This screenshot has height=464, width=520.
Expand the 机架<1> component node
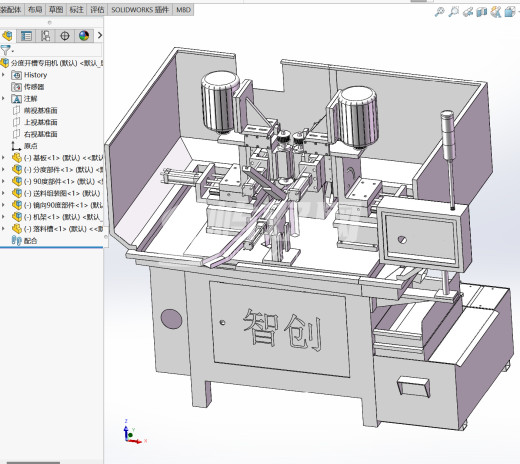click(x=3, y=217)
